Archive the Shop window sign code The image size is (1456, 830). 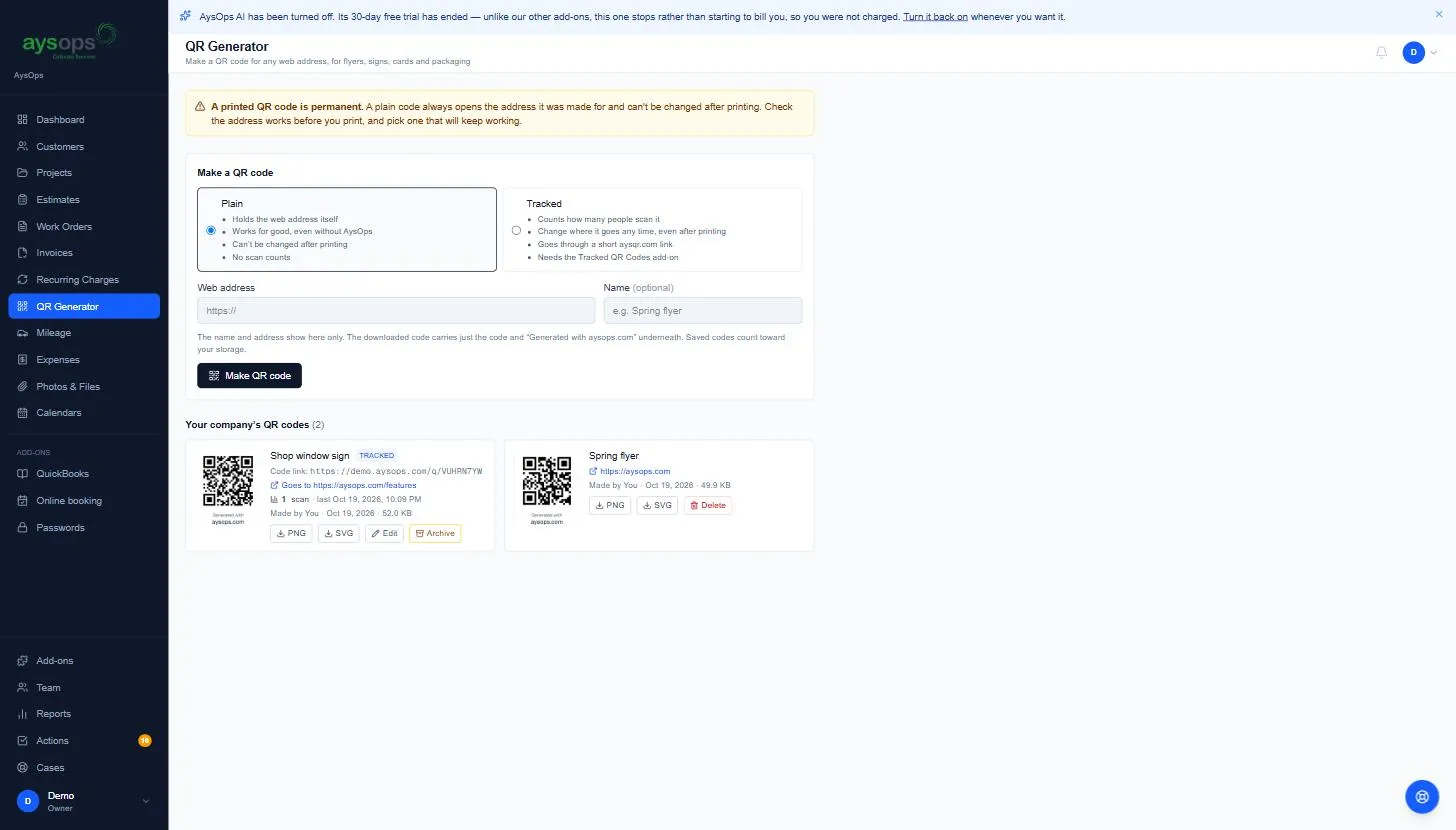pyautogui.click(x=435, y=534)
